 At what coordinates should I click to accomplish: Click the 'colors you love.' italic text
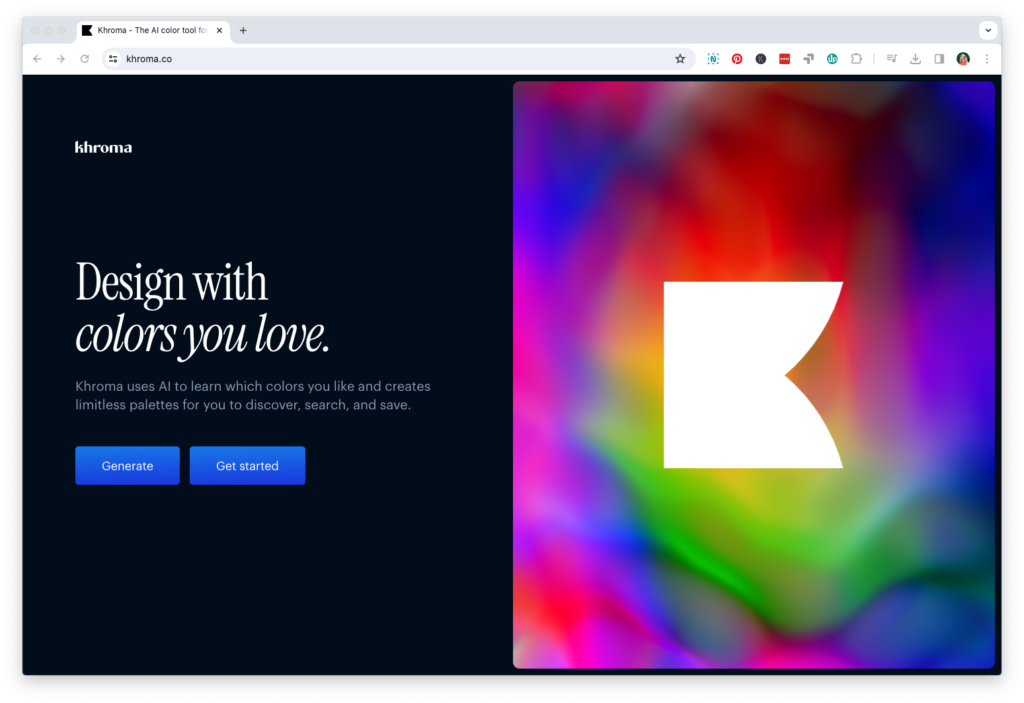pos(202,335)
